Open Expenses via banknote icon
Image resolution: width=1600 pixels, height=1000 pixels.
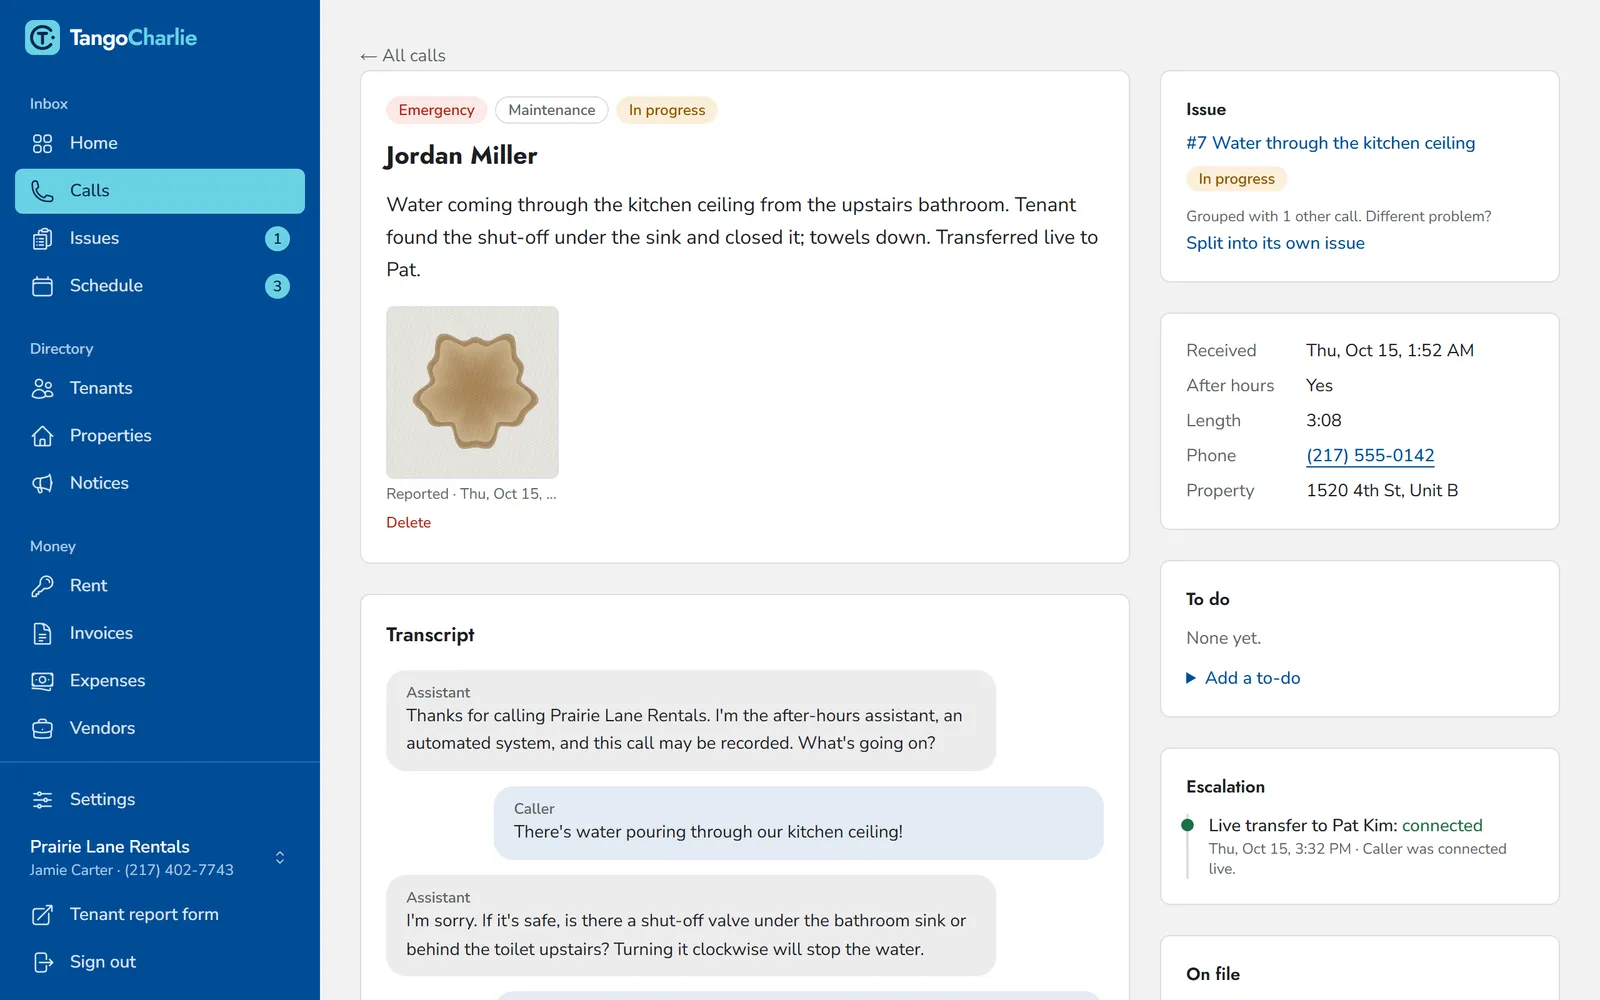42,681
